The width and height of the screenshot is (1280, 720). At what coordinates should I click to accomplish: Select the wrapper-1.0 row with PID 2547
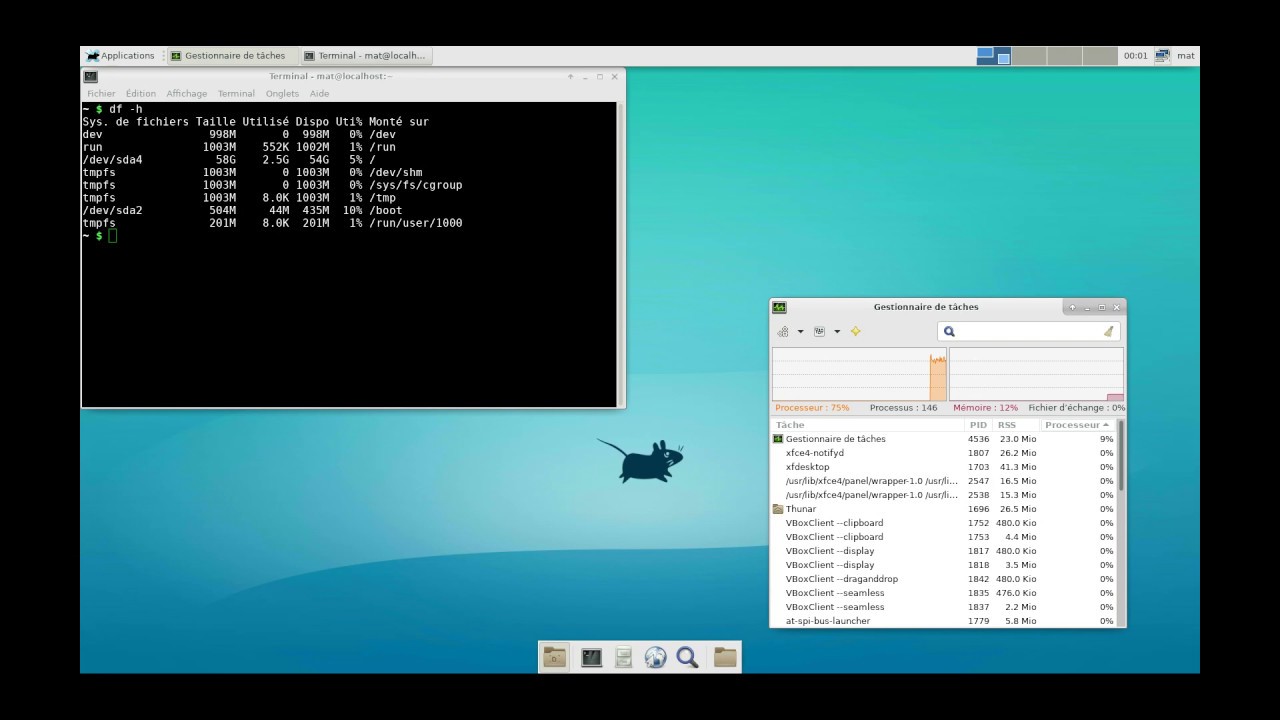(943, 481)
